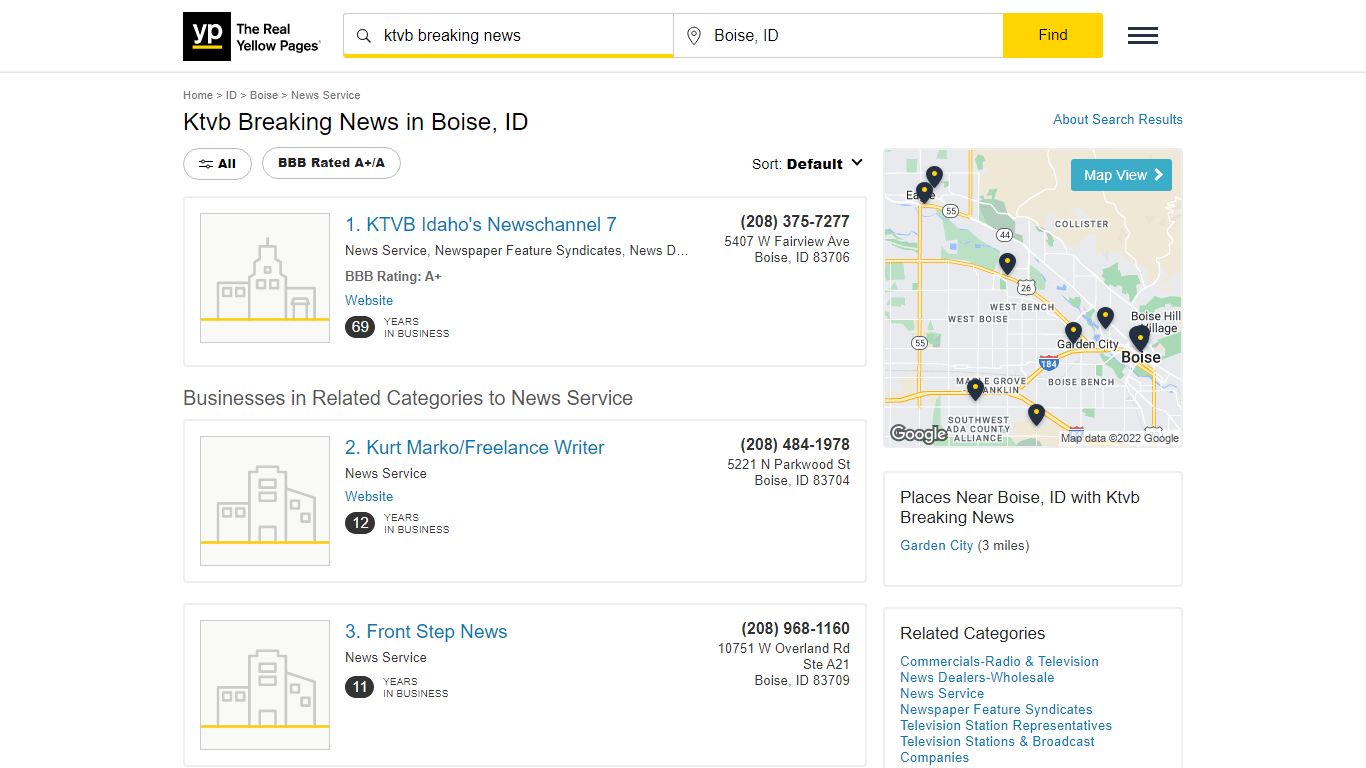Click the YP Real Yellow Pages logo

252,37
